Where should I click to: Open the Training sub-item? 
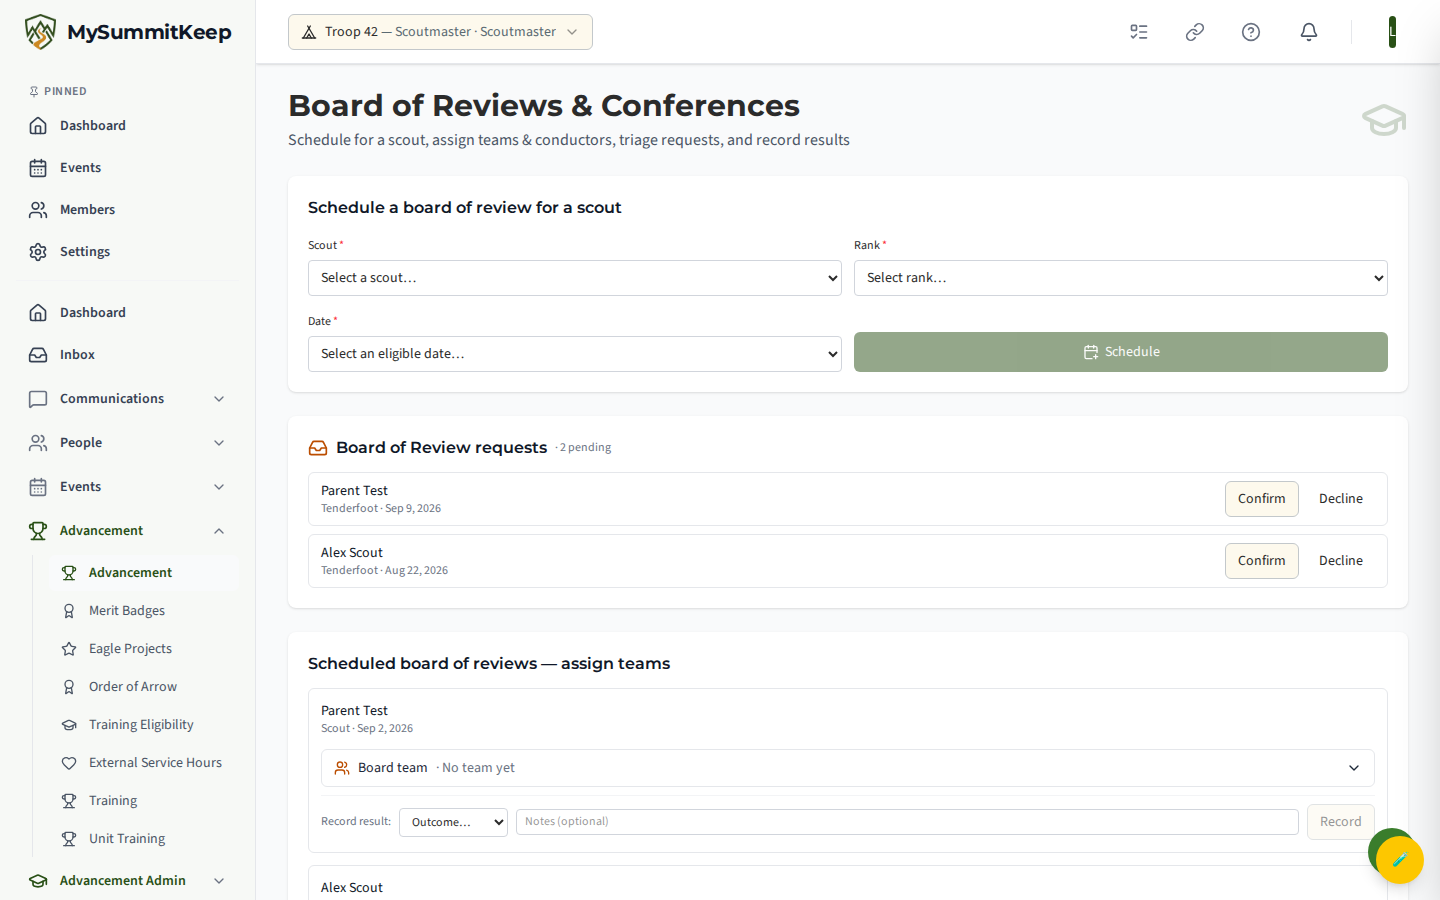pyautogui.click(x=144, y=801)
